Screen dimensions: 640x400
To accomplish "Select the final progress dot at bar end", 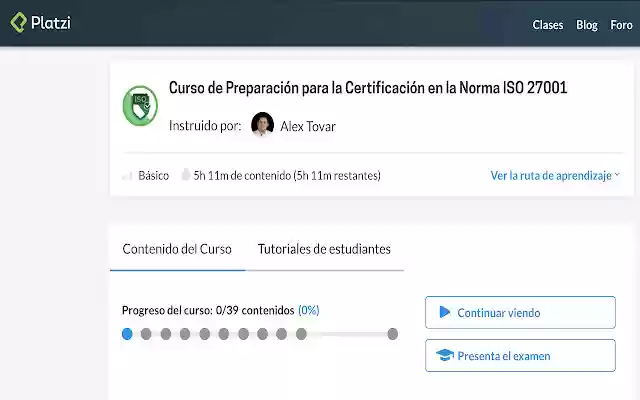I will (393, 334).
